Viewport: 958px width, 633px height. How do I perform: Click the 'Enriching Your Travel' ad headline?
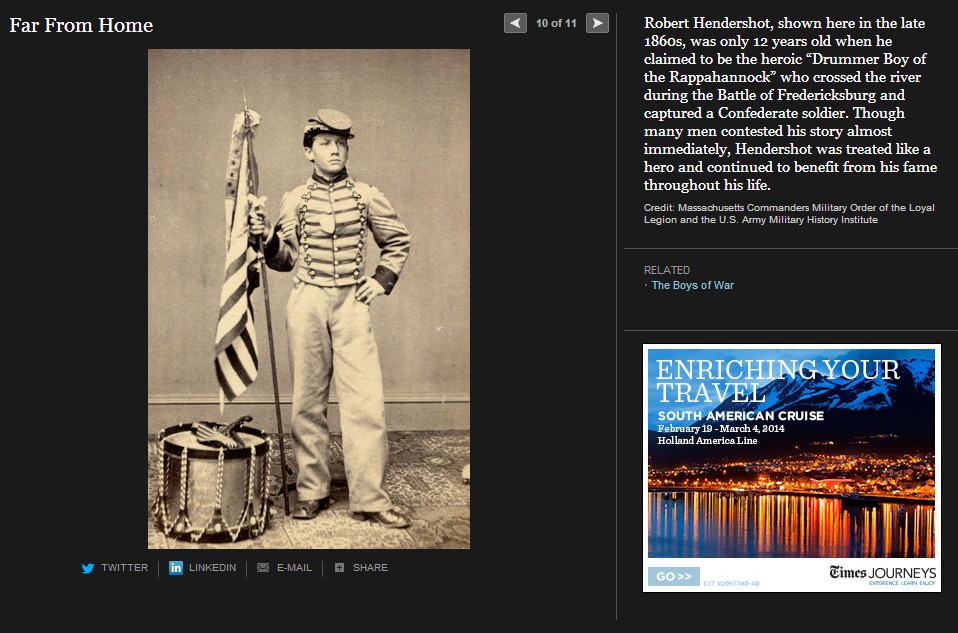777,381
